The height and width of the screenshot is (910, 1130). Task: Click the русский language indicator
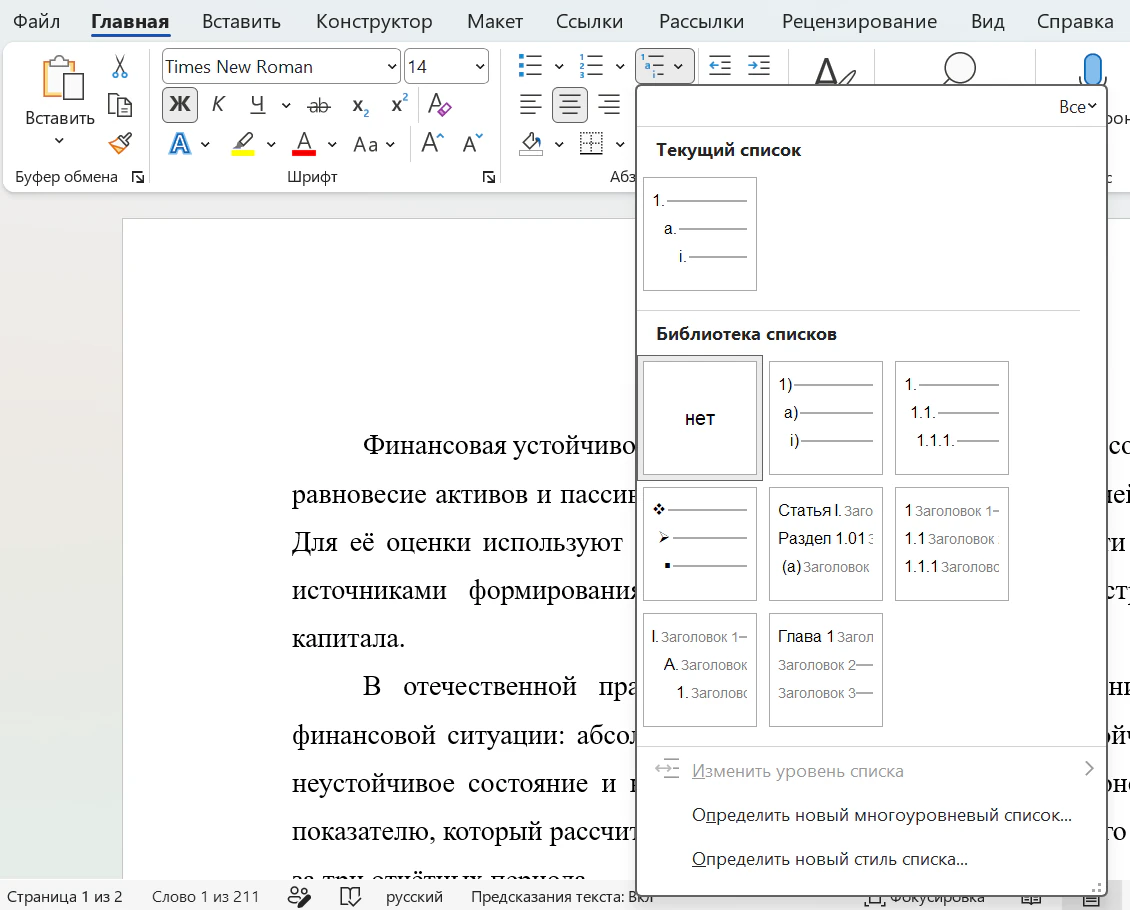coord(414,896)
